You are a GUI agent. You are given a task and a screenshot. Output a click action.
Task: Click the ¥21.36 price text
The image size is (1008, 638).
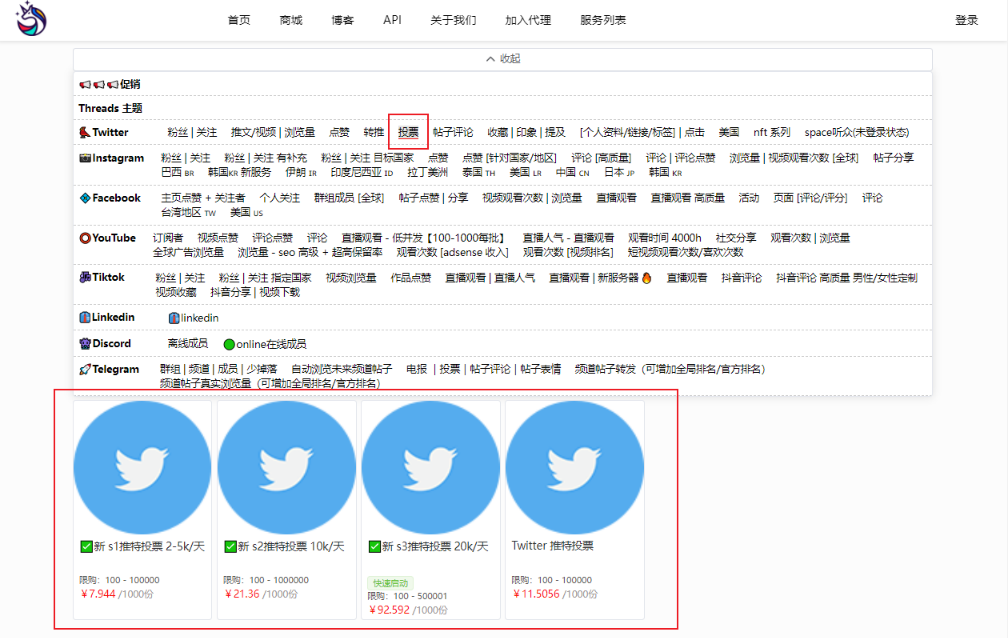(242, 594)
